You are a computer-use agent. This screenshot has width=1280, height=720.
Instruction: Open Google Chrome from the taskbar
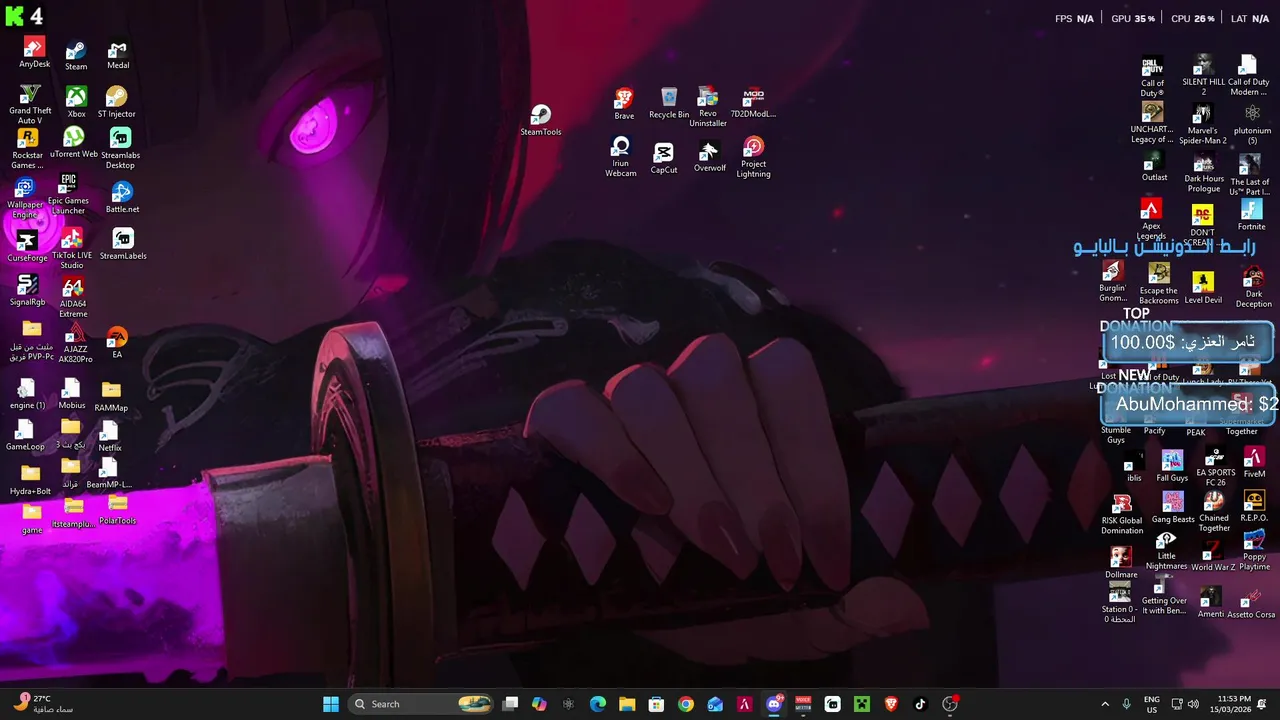coord(685,704)
